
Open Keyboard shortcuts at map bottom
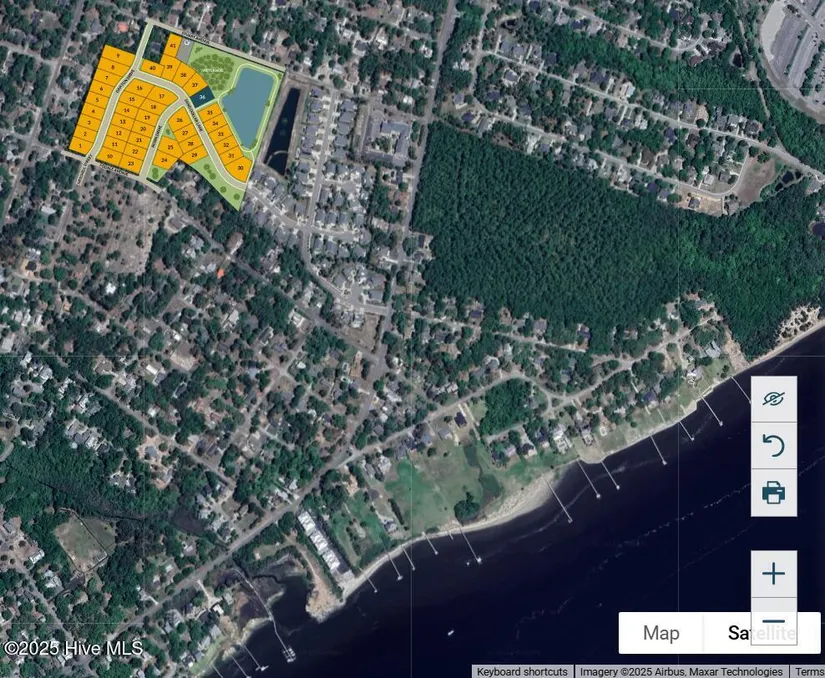pos(522,672)
